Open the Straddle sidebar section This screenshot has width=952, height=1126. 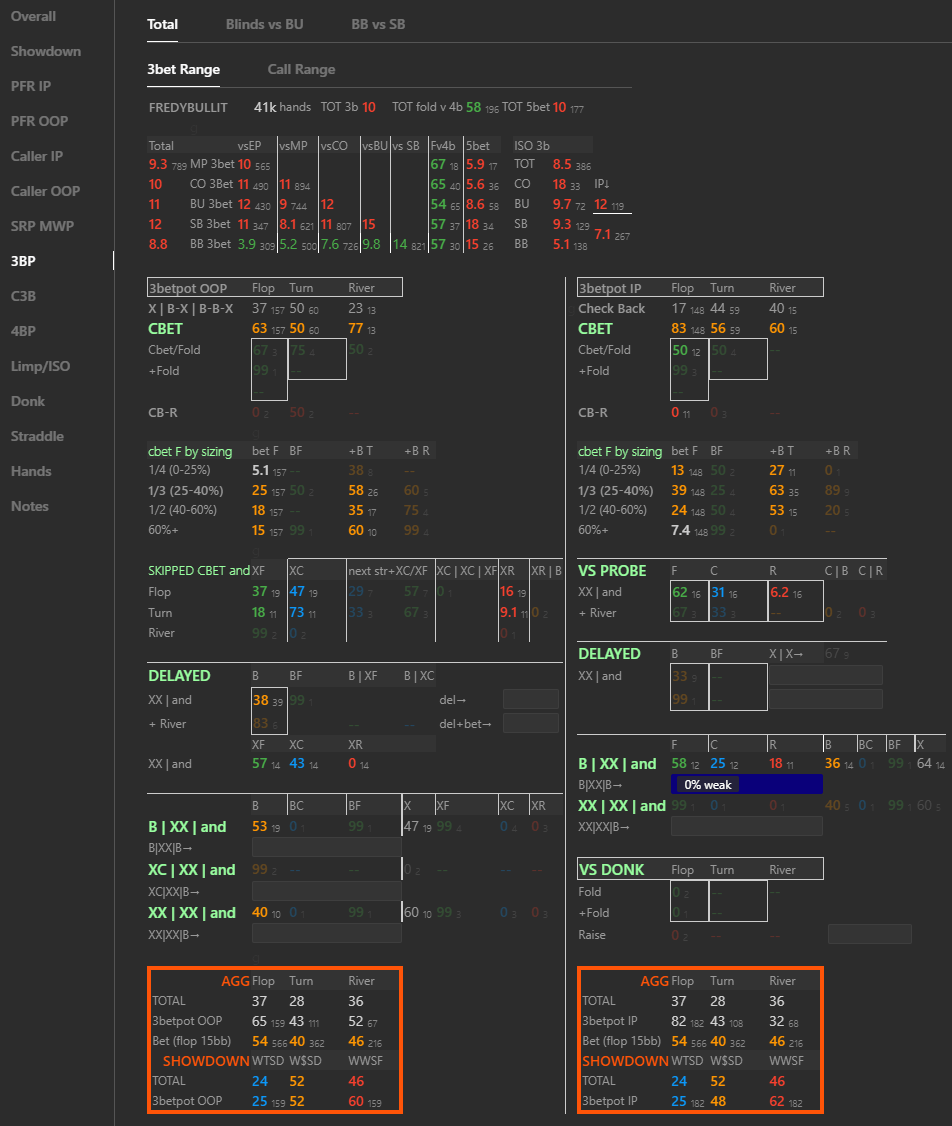pos(37,437)
